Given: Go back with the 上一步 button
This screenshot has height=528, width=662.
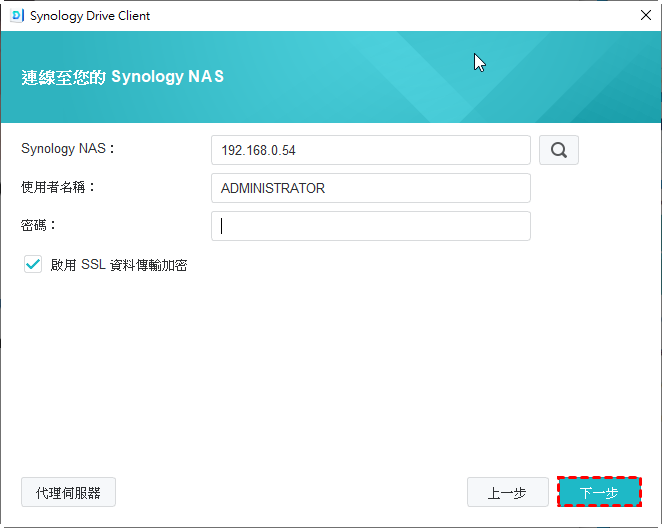Looking at the screenshot, I should pos(507,492).
